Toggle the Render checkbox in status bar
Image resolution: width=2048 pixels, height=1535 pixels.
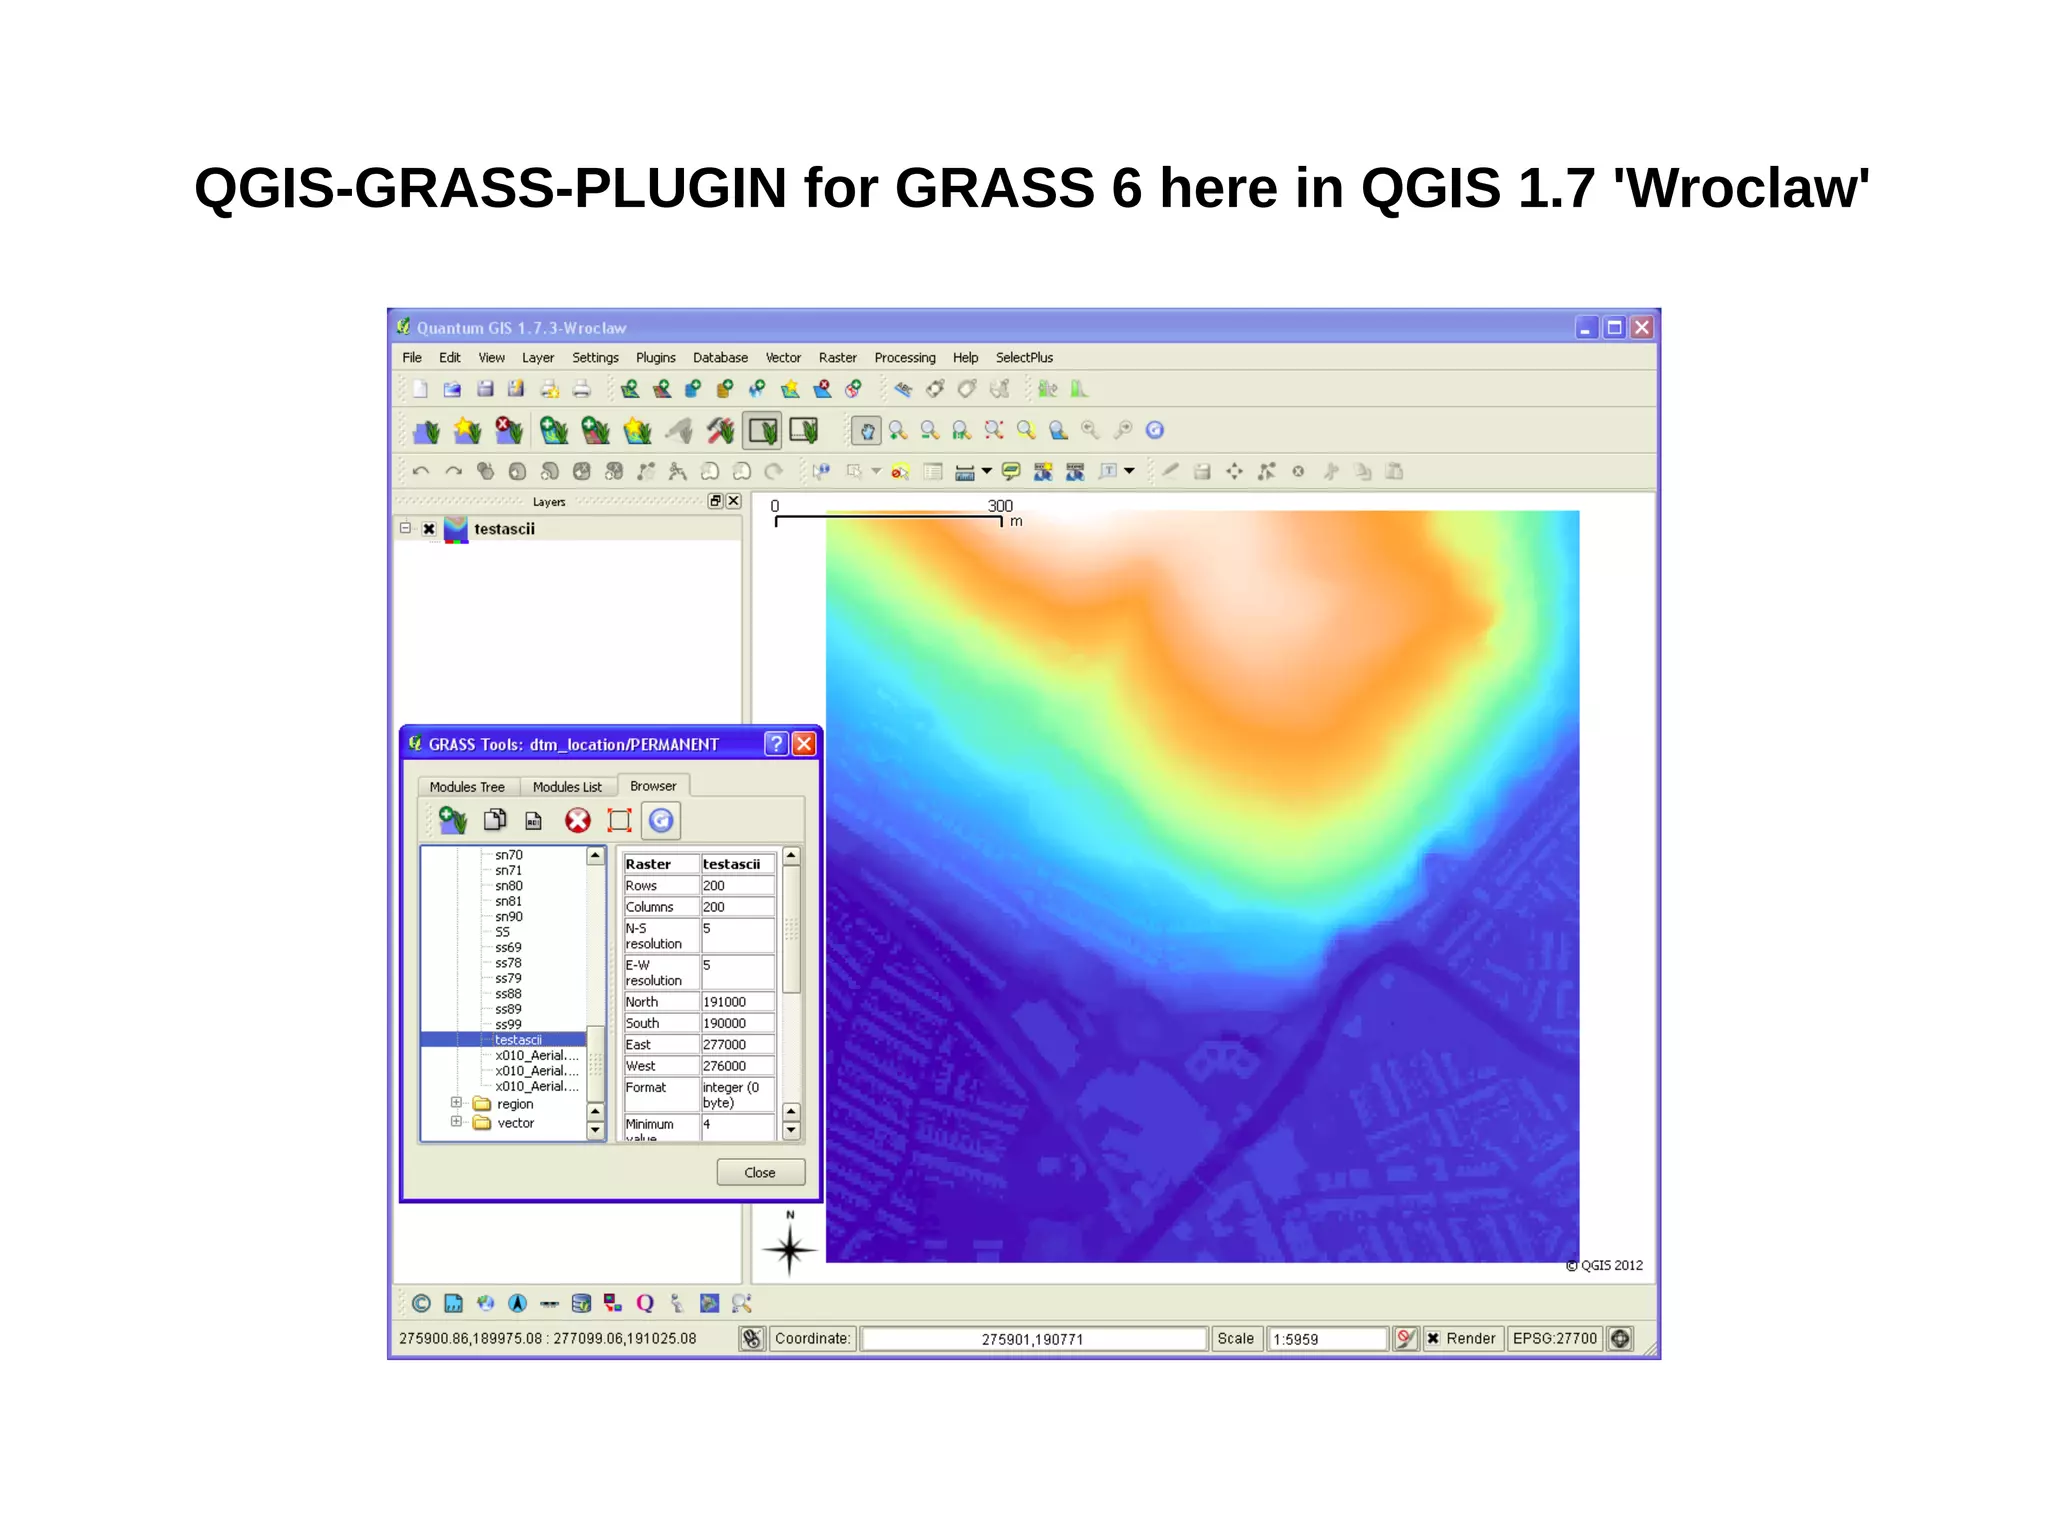(x=1433, y=1338)
